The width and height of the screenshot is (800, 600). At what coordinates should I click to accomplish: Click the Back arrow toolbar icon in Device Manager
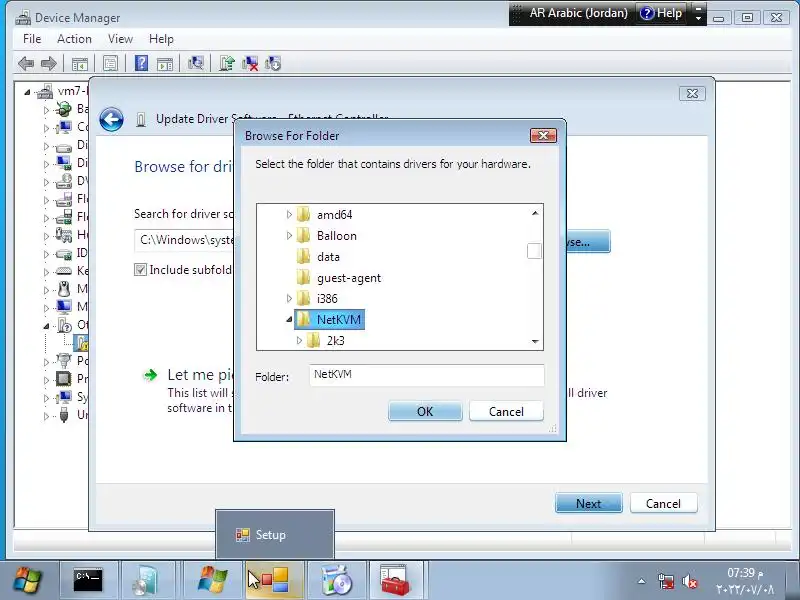point(26,64)
